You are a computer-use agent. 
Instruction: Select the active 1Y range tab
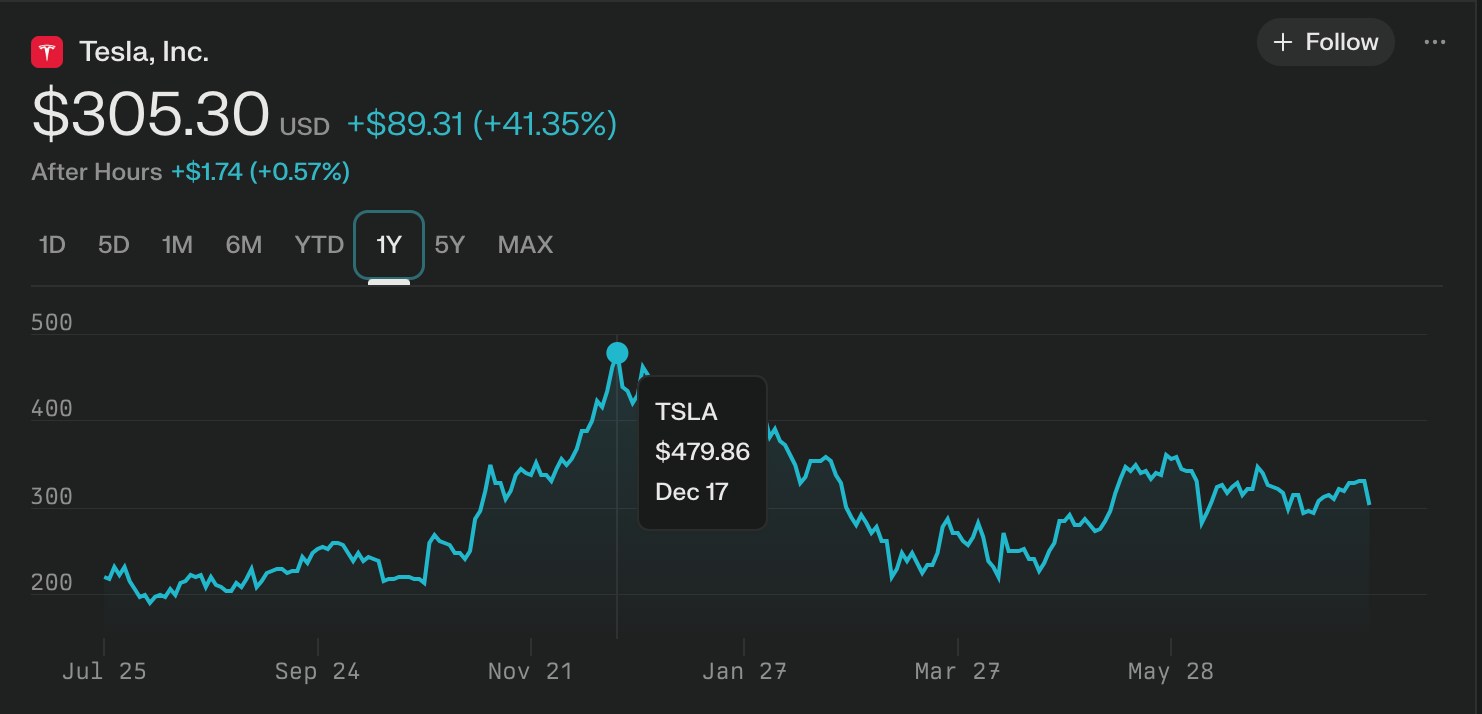pos(389,245)
